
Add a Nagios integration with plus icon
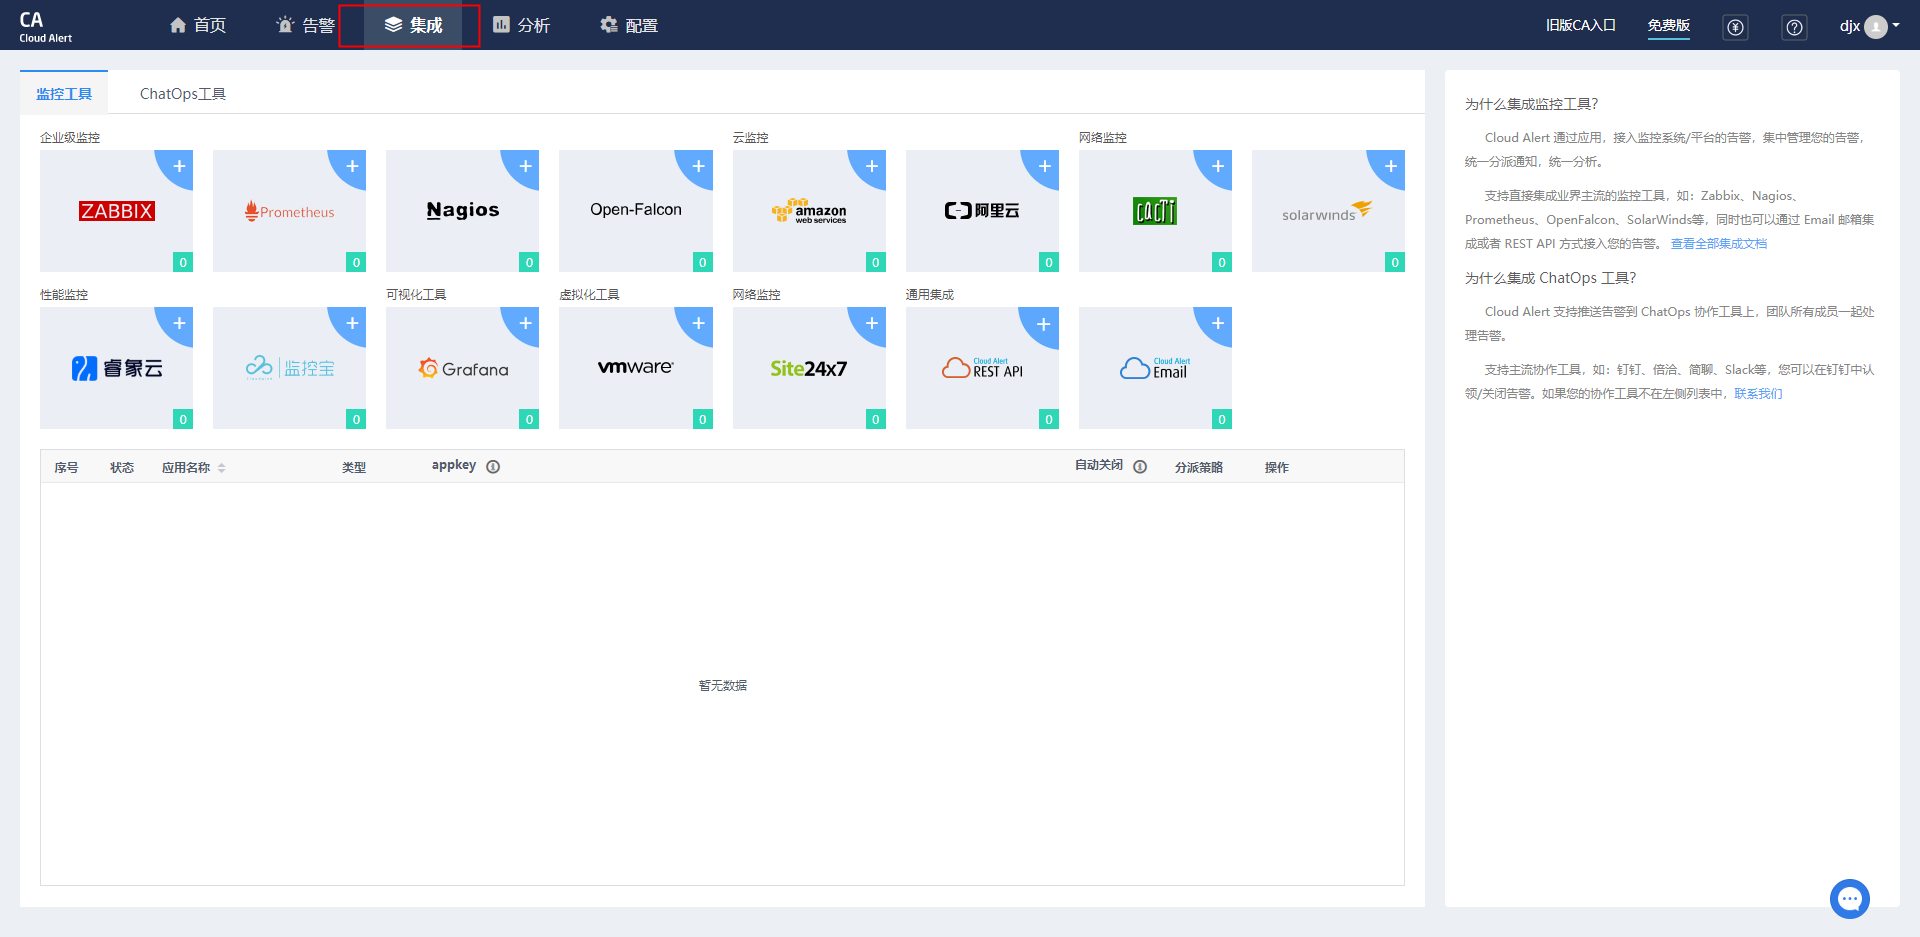[x=525, y=166]
